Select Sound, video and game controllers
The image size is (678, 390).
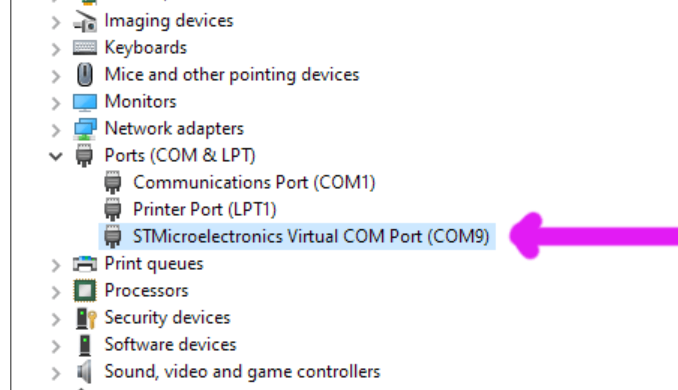click(x=242, y=372)
